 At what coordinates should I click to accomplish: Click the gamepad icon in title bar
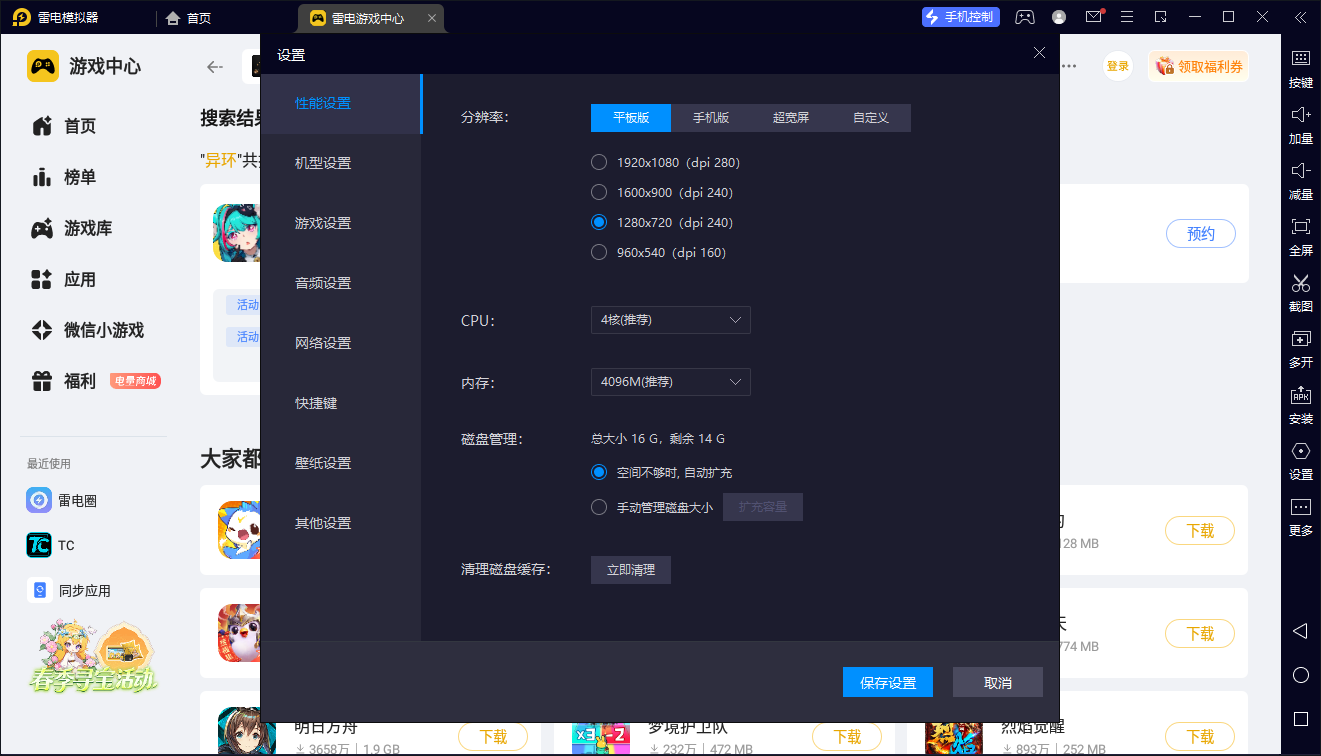coord(1025,17)
